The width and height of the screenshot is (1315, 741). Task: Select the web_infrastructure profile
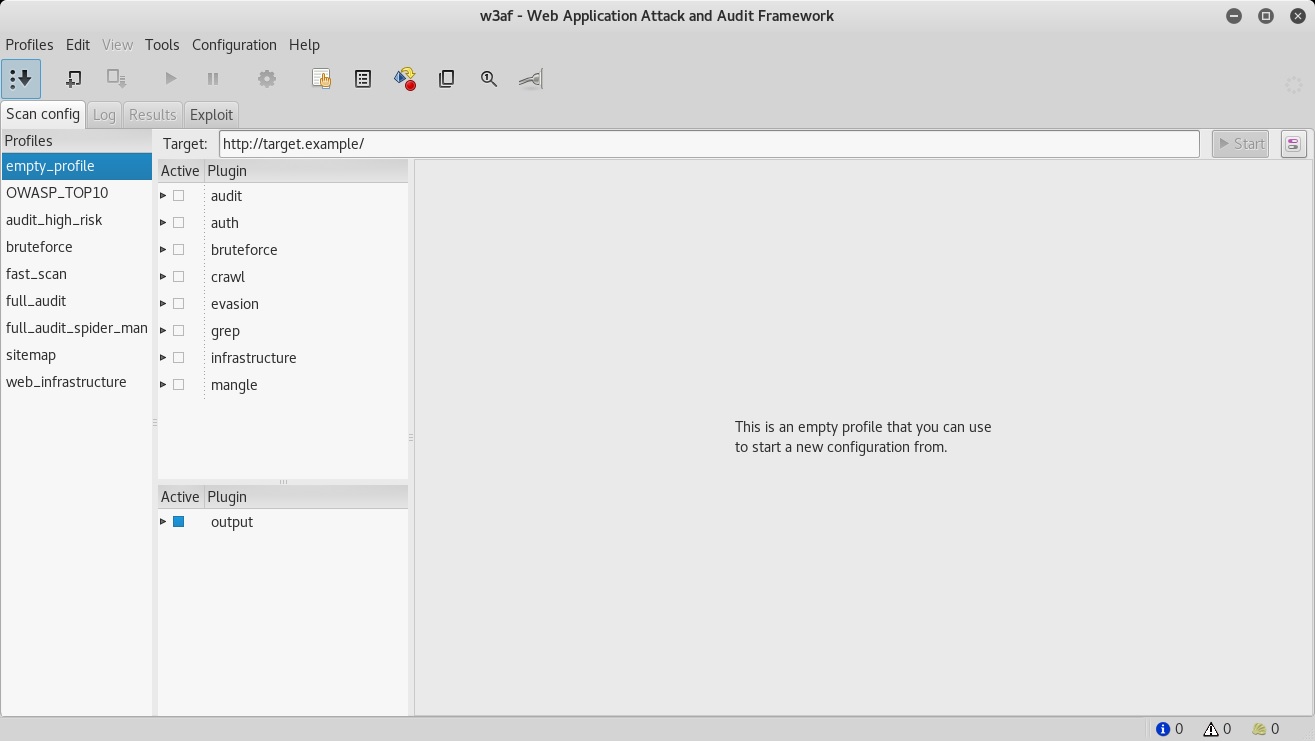[x=76, y=382]
